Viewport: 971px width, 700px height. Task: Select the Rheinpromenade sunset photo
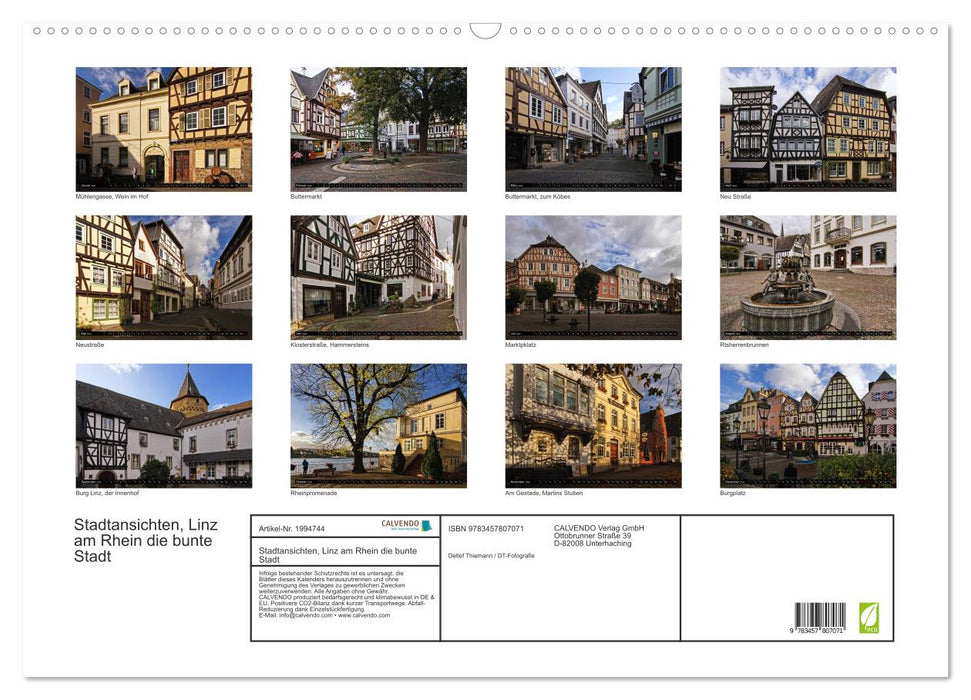[378, 425]
